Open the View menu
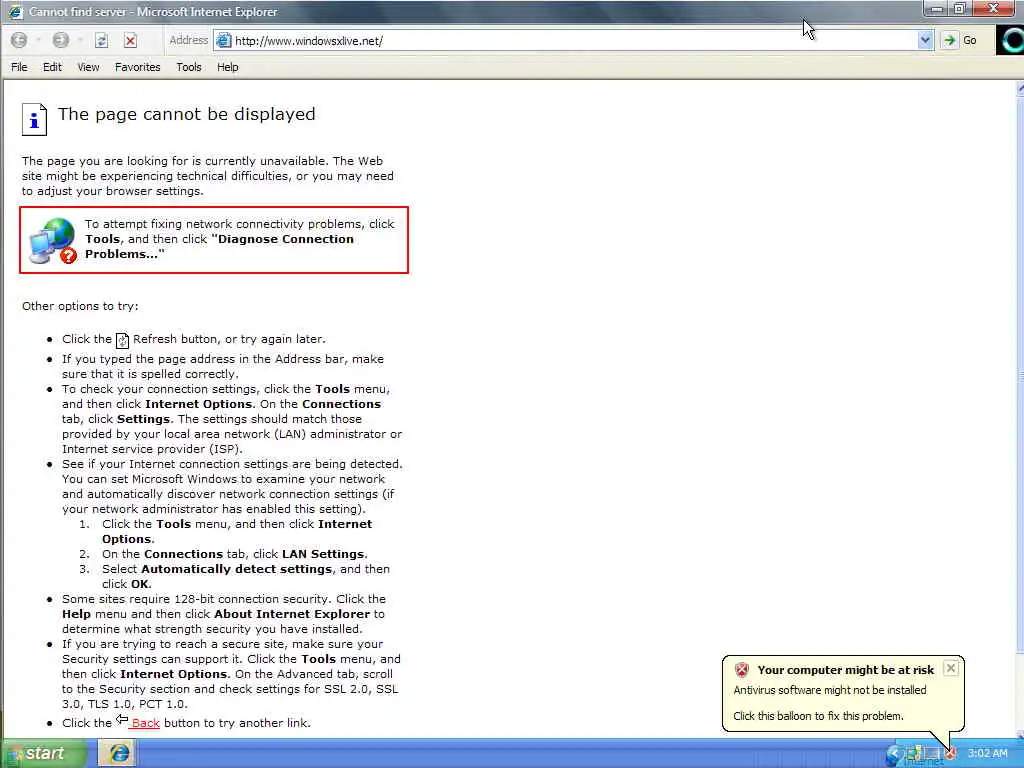This screenshot has height=768, width=1024. tap(88, 67)
